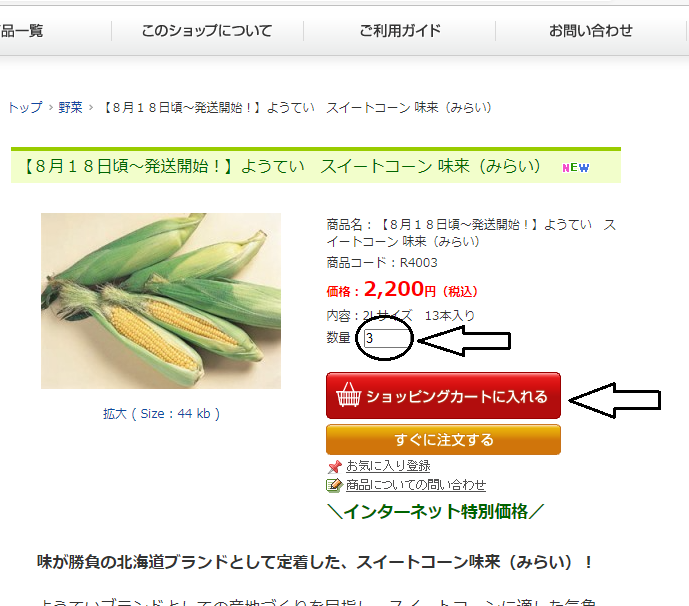This screenshot has height=606, width=689.
Task: Click the NEW badge beside the product title
Action: click(576, 167)
